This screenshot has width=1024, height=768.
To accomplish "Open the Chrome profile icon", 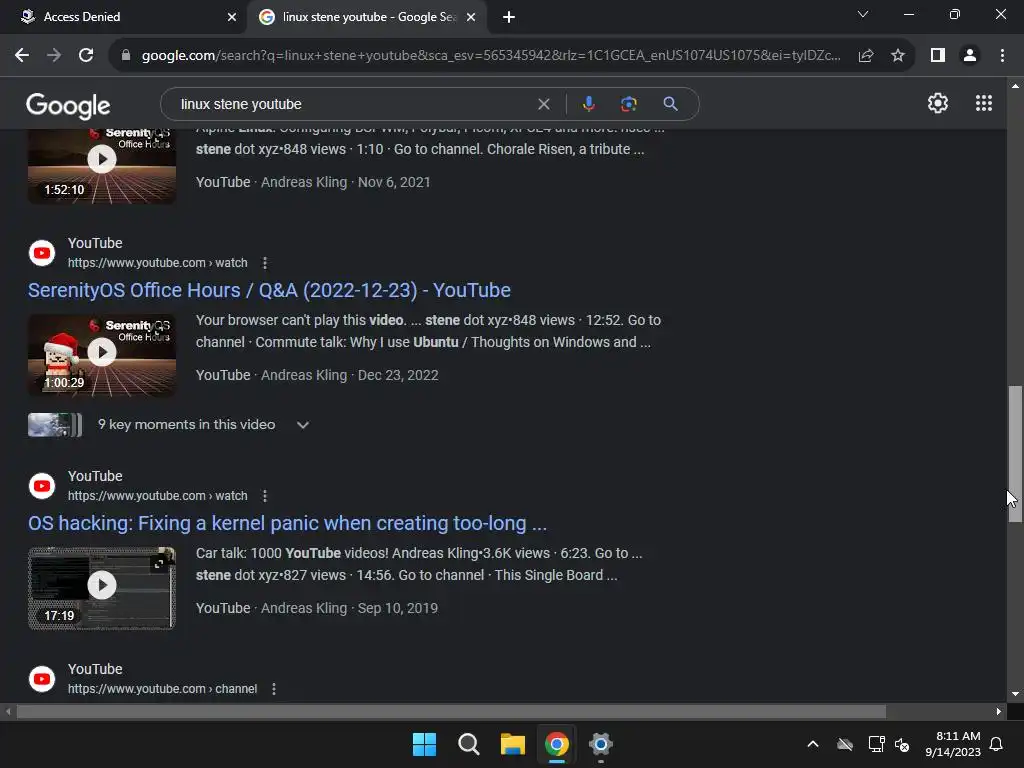I will click(970, 56).
